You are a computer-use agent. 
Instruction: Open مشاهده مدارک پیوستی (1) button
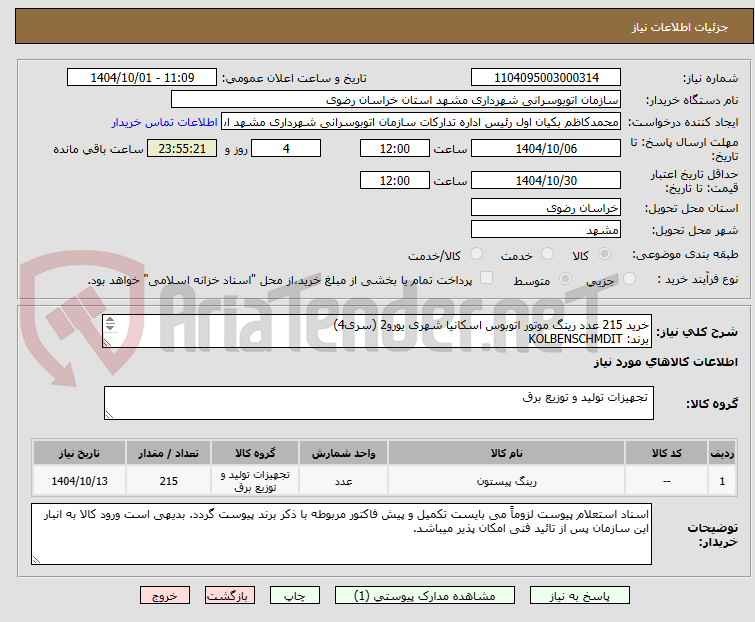424,596
